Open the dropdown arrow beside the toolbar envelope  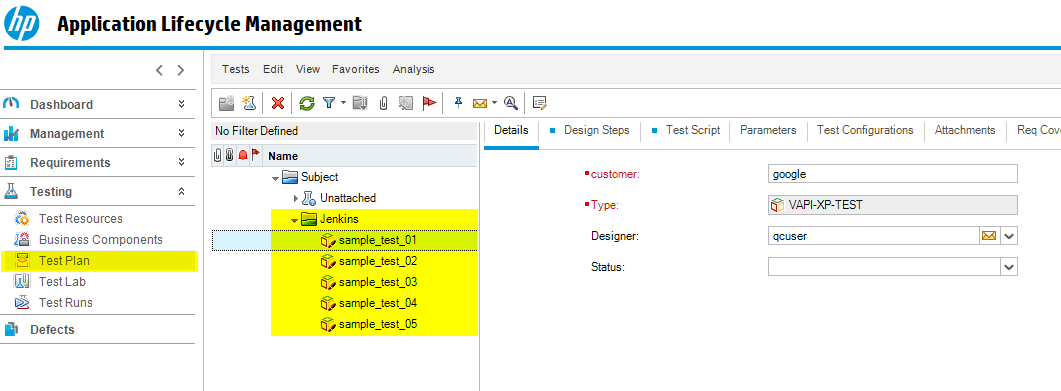point(495,103)
